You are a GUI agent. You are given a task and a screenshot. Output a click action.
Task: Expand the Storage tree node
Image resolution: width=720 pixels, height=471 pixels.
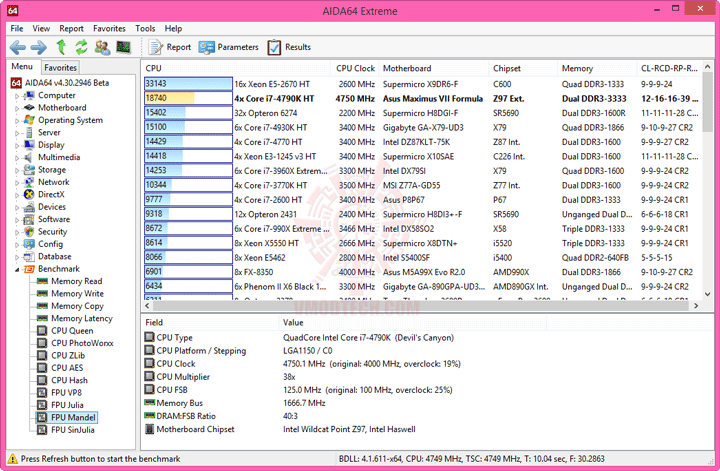coord(17,170)
